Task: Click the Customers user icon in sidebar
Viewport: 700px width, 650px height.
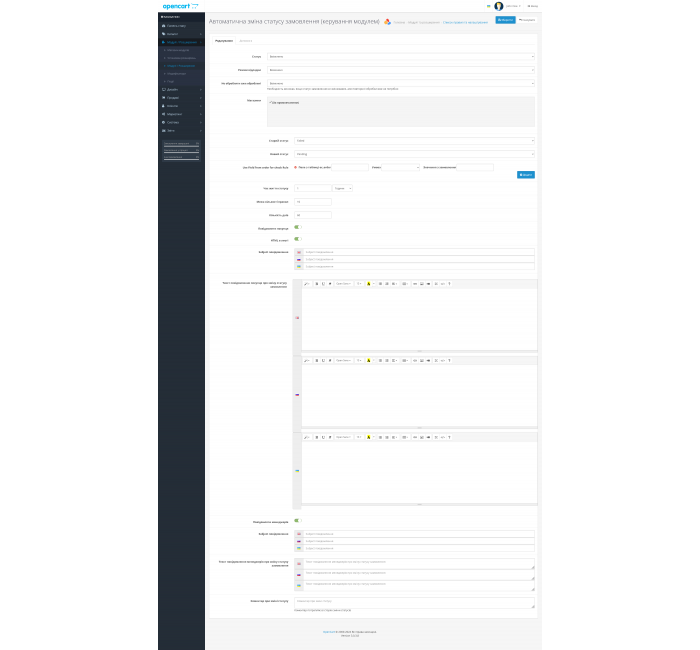Action: pos(163,106)
